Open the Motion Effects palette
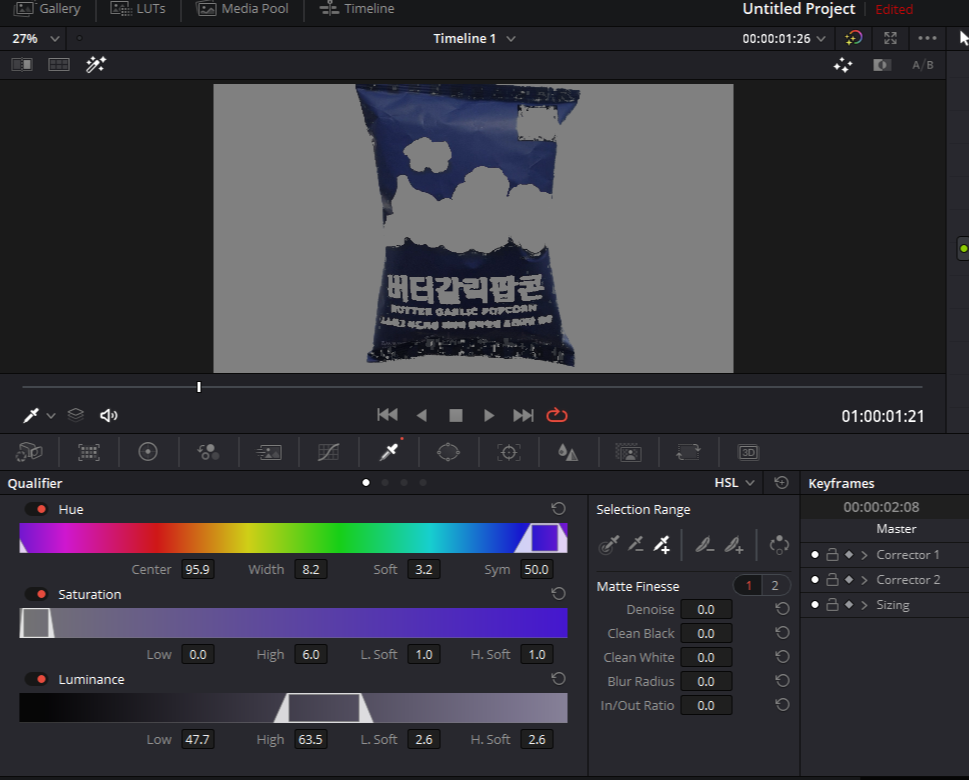Viewport: 969px width, 780px height. [x=269, y=452]
